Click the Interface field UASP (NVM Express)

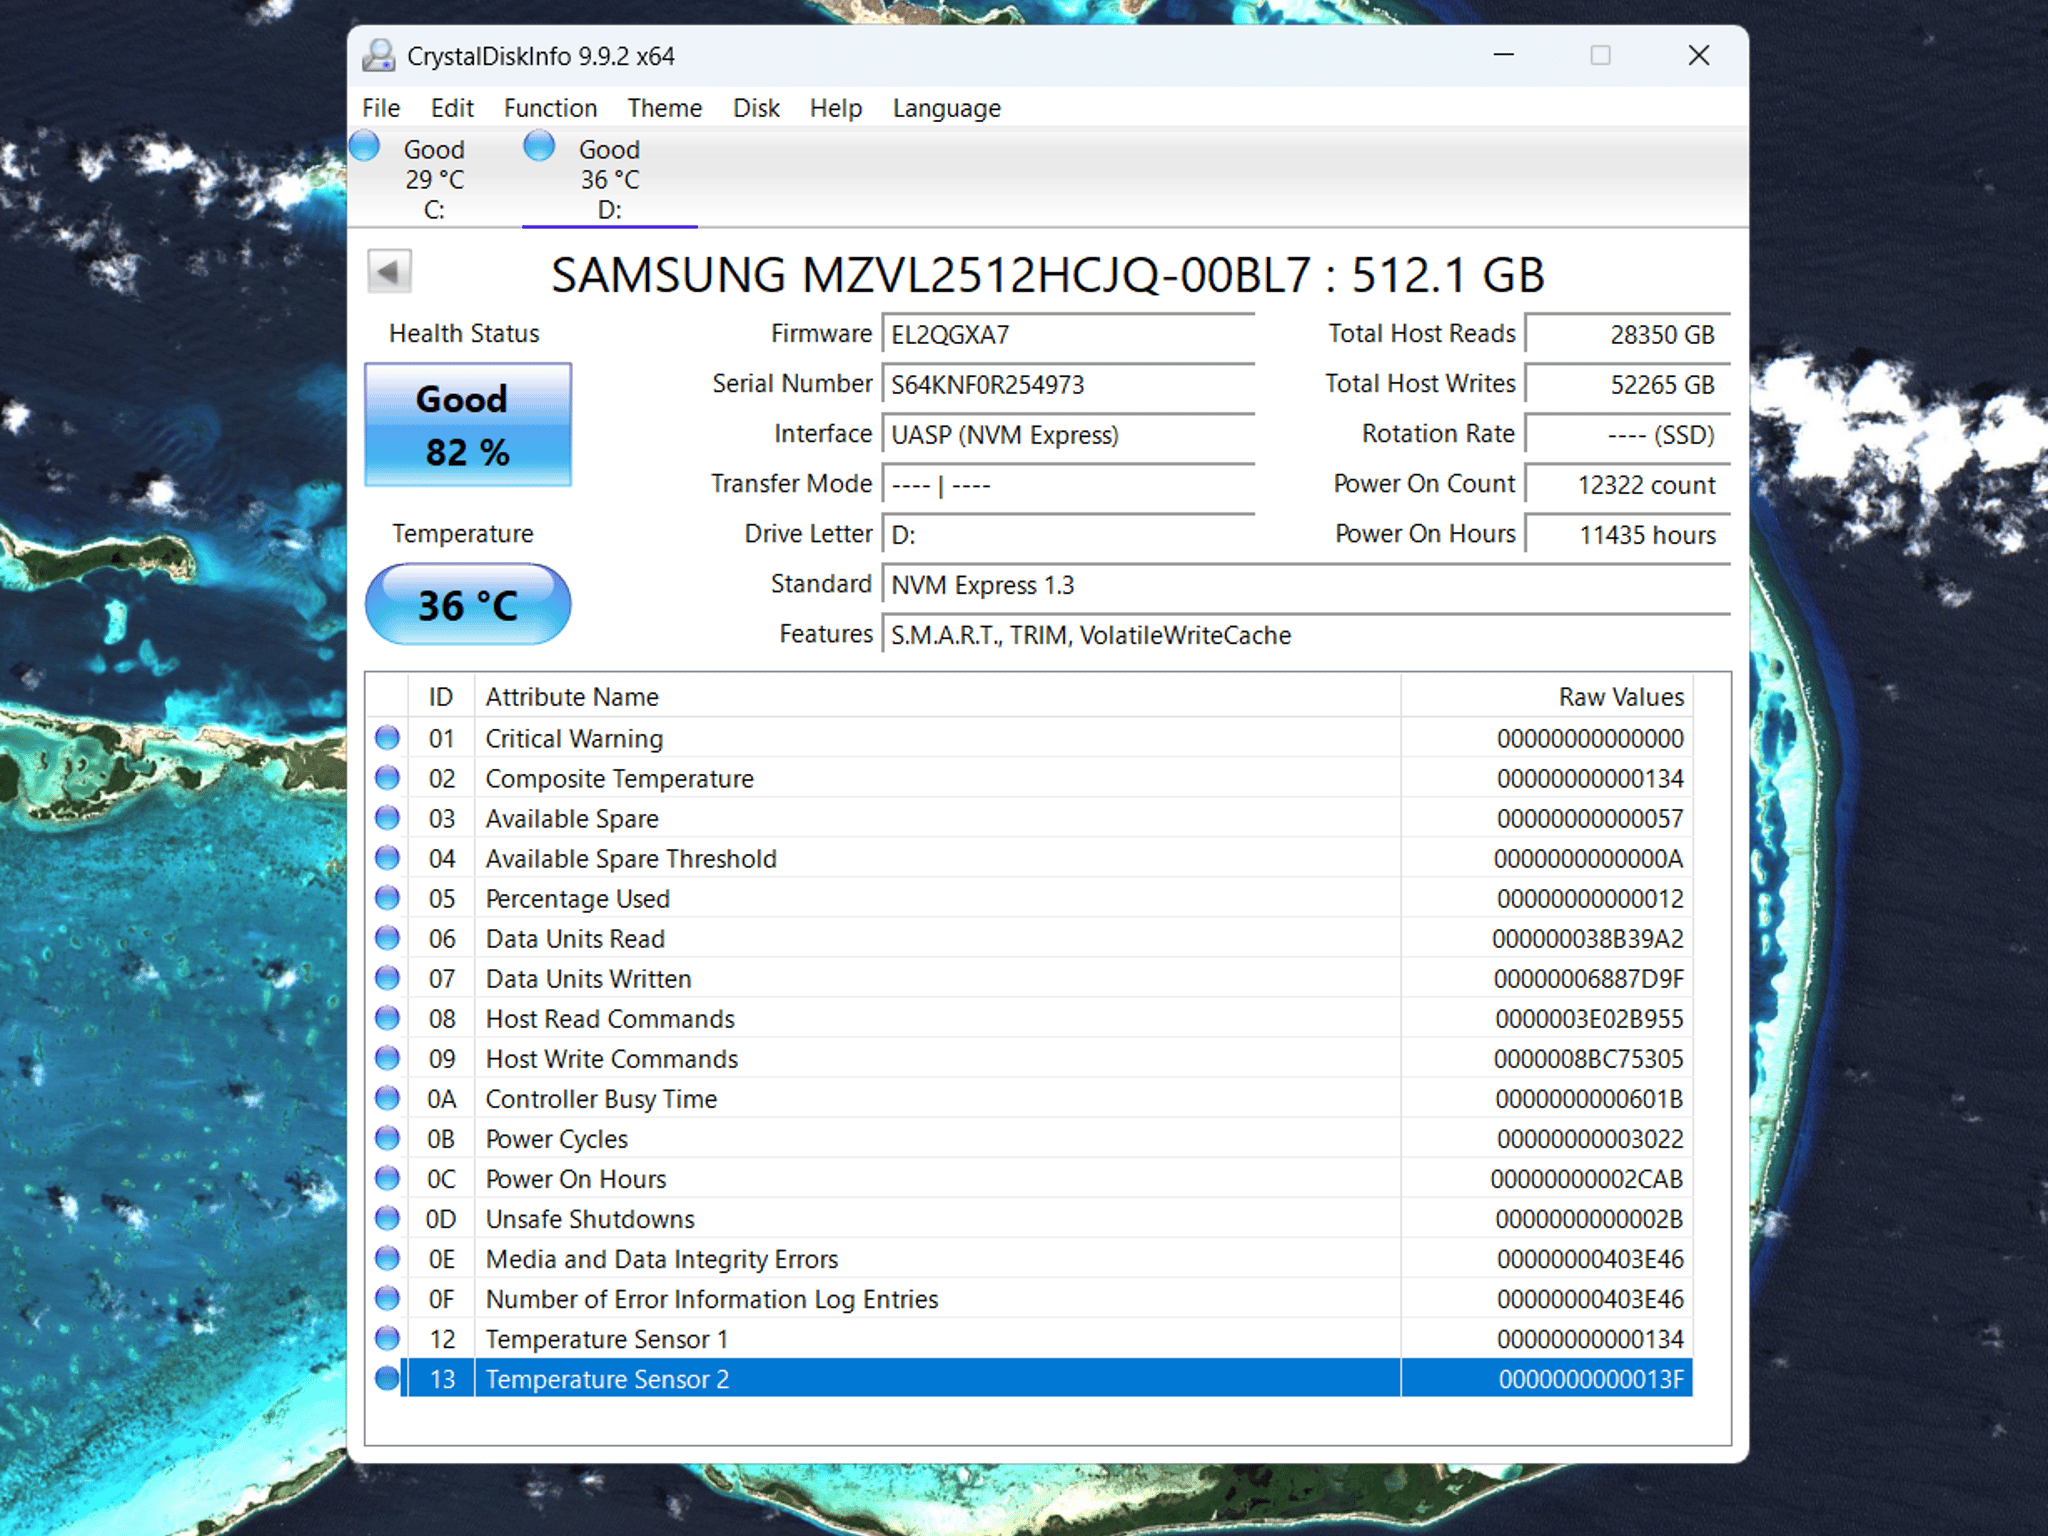click(x=1068, y=434)
